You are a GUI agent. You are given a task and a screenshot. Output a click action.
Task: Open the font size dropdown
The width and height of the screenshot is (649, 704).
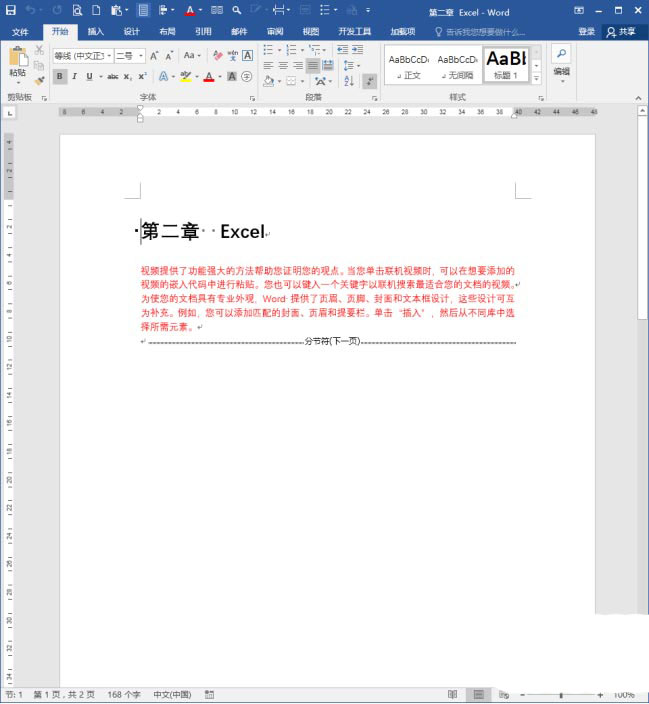pos(141,56)
